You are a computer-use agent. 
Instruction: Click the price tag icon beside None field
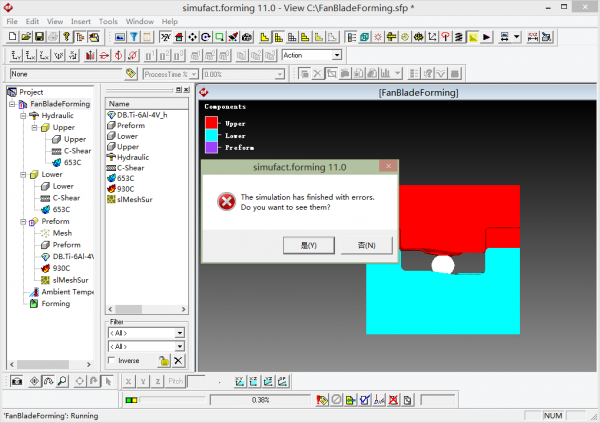(131, 73)
